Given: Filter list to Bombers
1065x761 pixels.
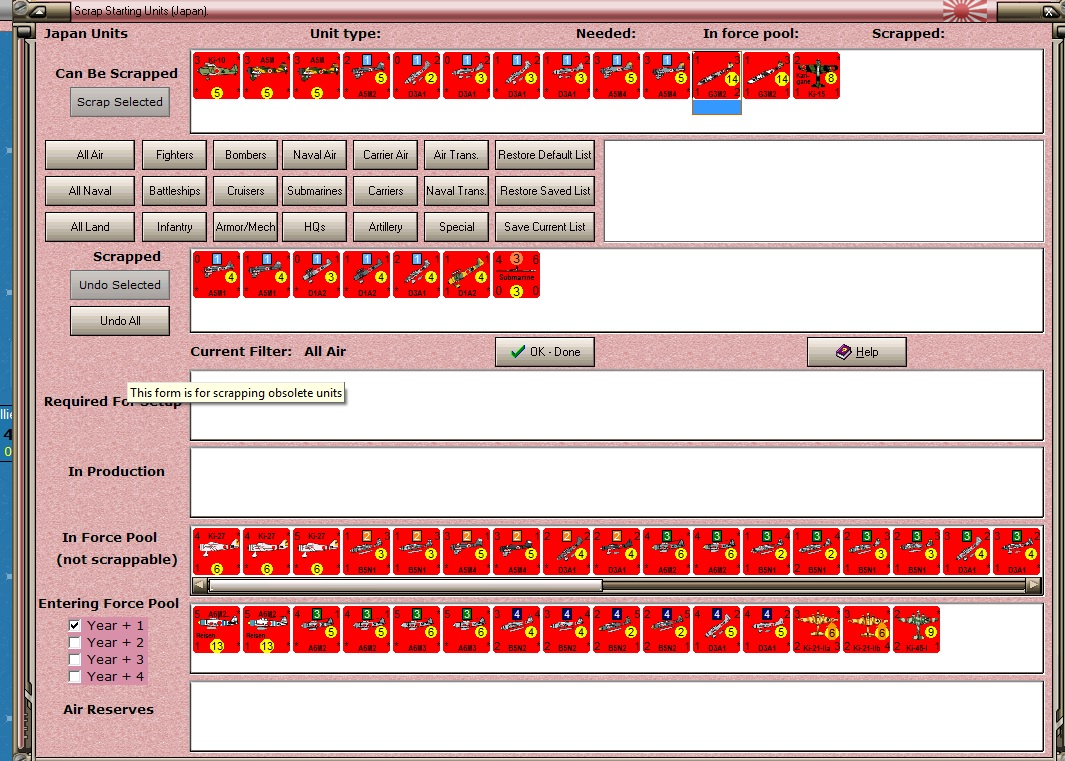Looking at the screenshot, I should [245, 155].
